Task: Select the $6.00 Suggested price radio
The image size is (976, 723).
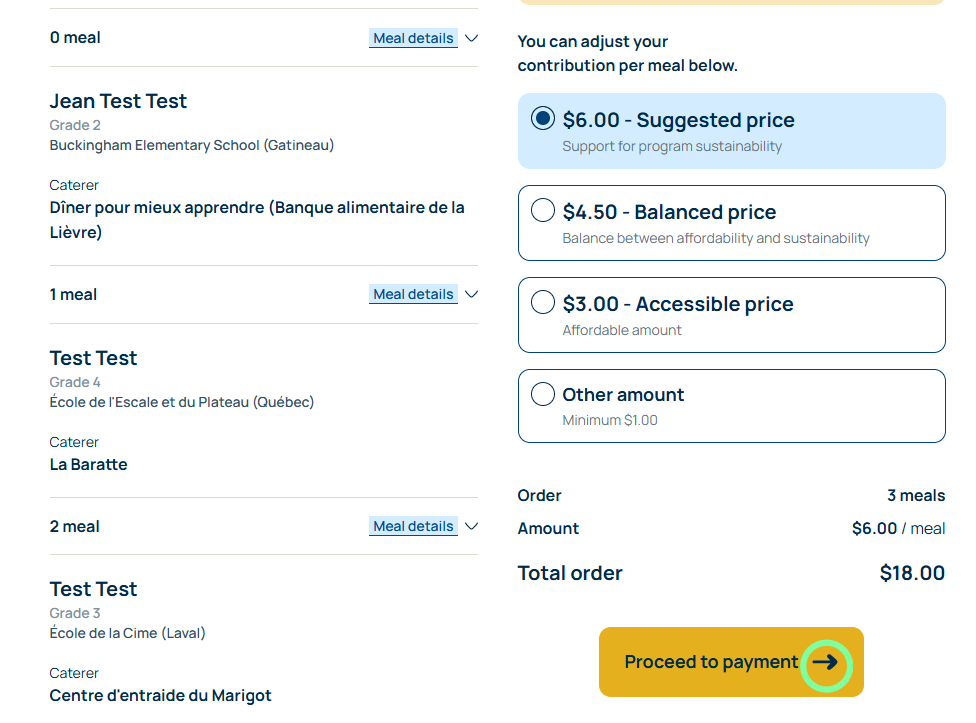Action: [542, 119]
